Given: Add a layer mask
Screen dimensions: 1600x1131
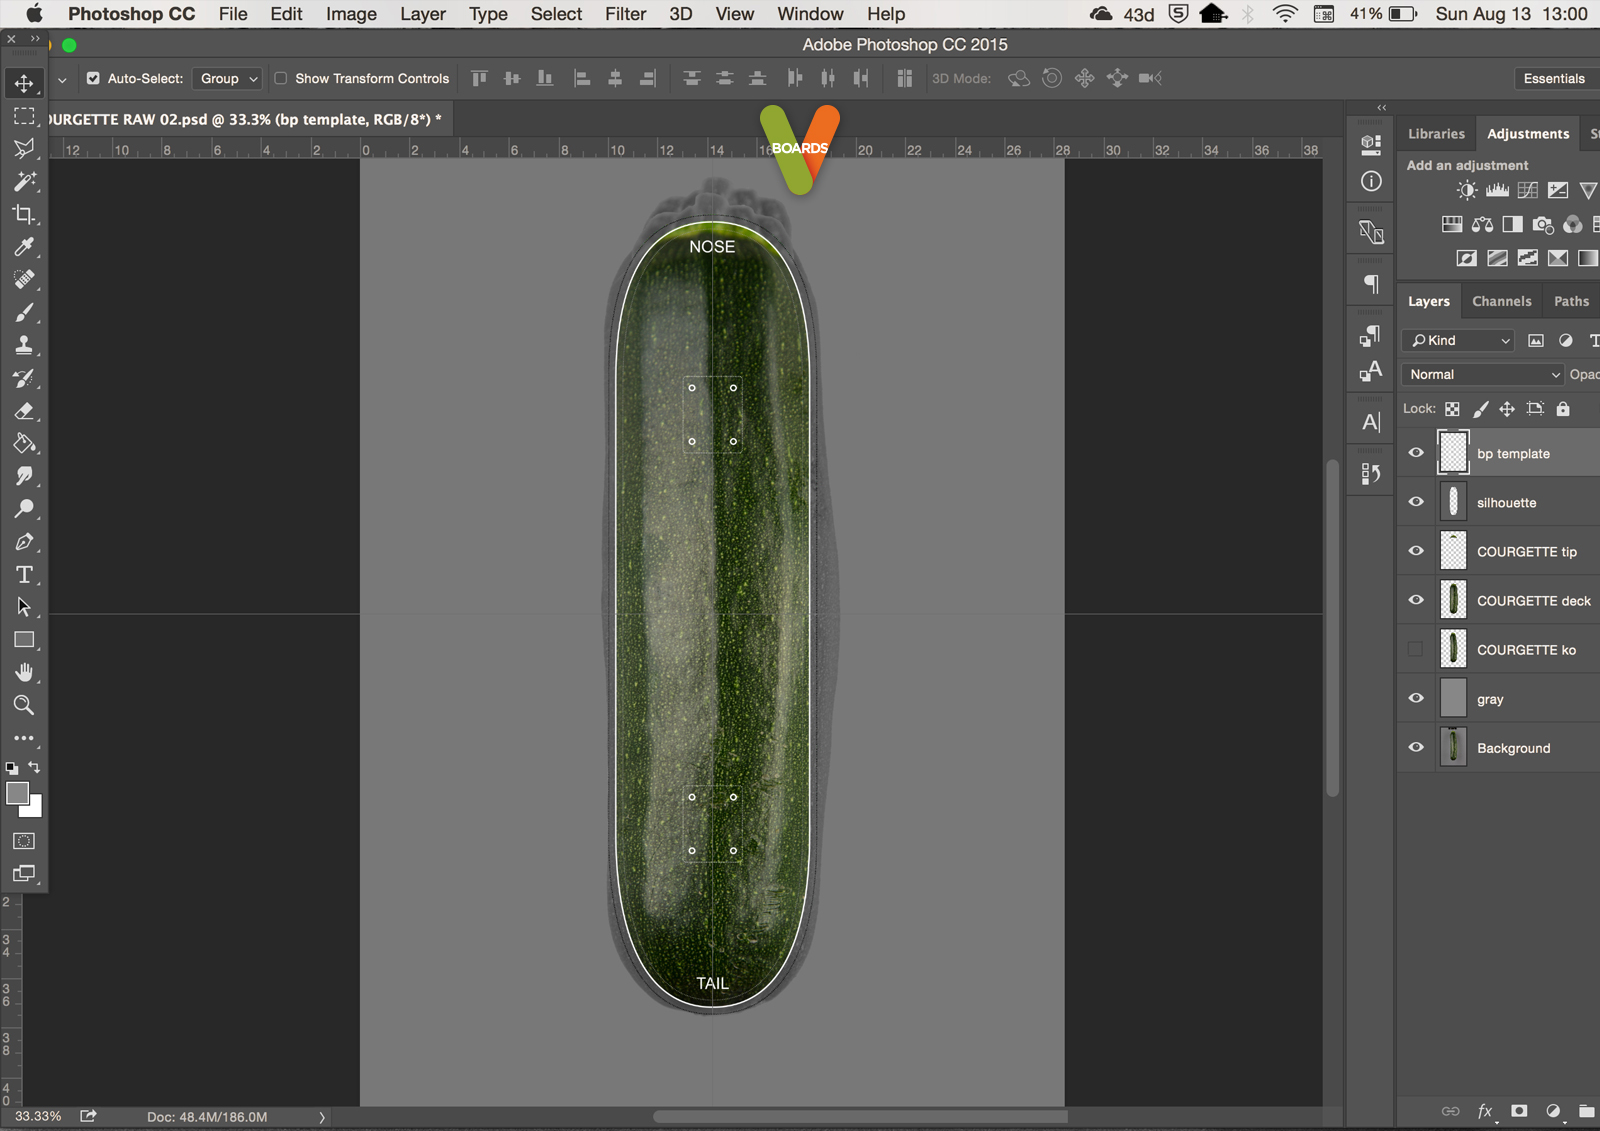Looking at the screenshot, I should 1519,1111.
